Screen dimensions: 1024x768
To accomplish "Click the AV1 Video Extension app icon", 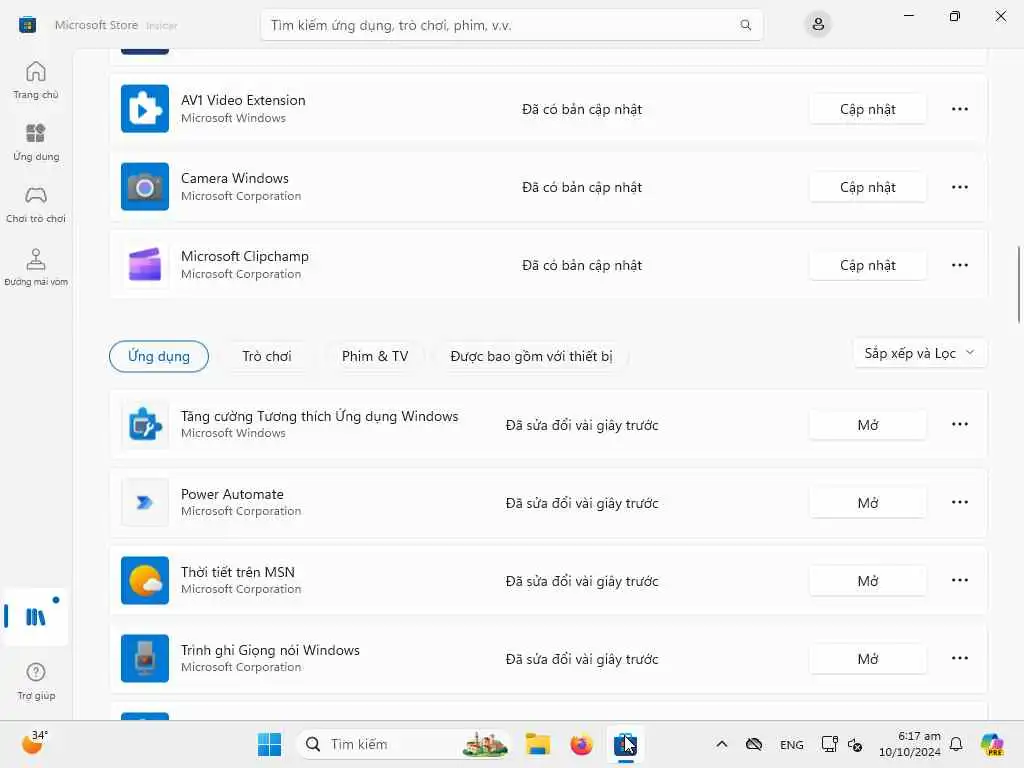I will click(145, 108).
